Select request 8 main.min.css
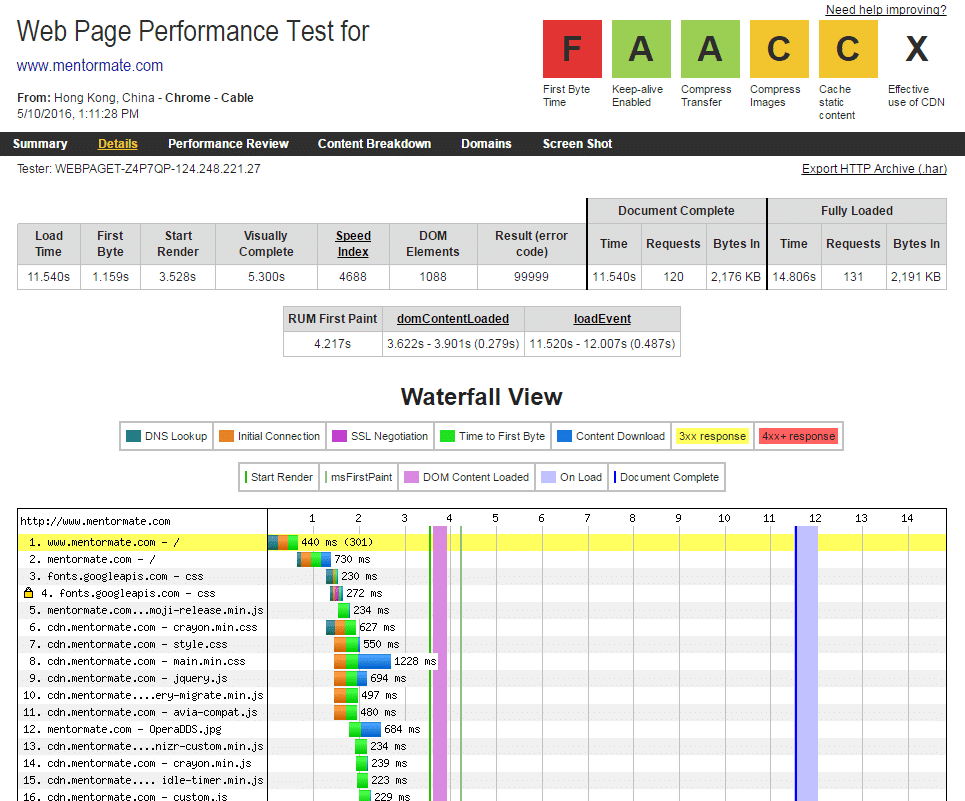Screen dimensions: 965x801 137,661
